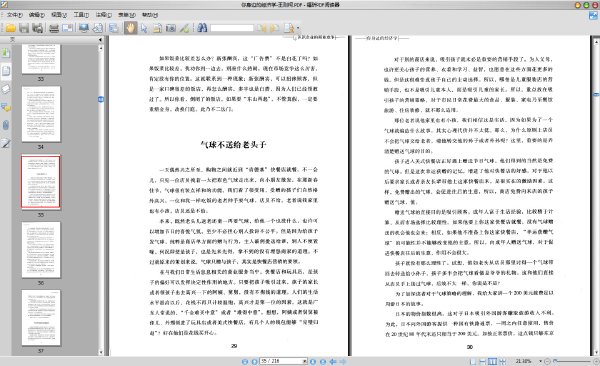600x366 pixels.
Task: Open the Edit menu
Action: pos(36,15)
